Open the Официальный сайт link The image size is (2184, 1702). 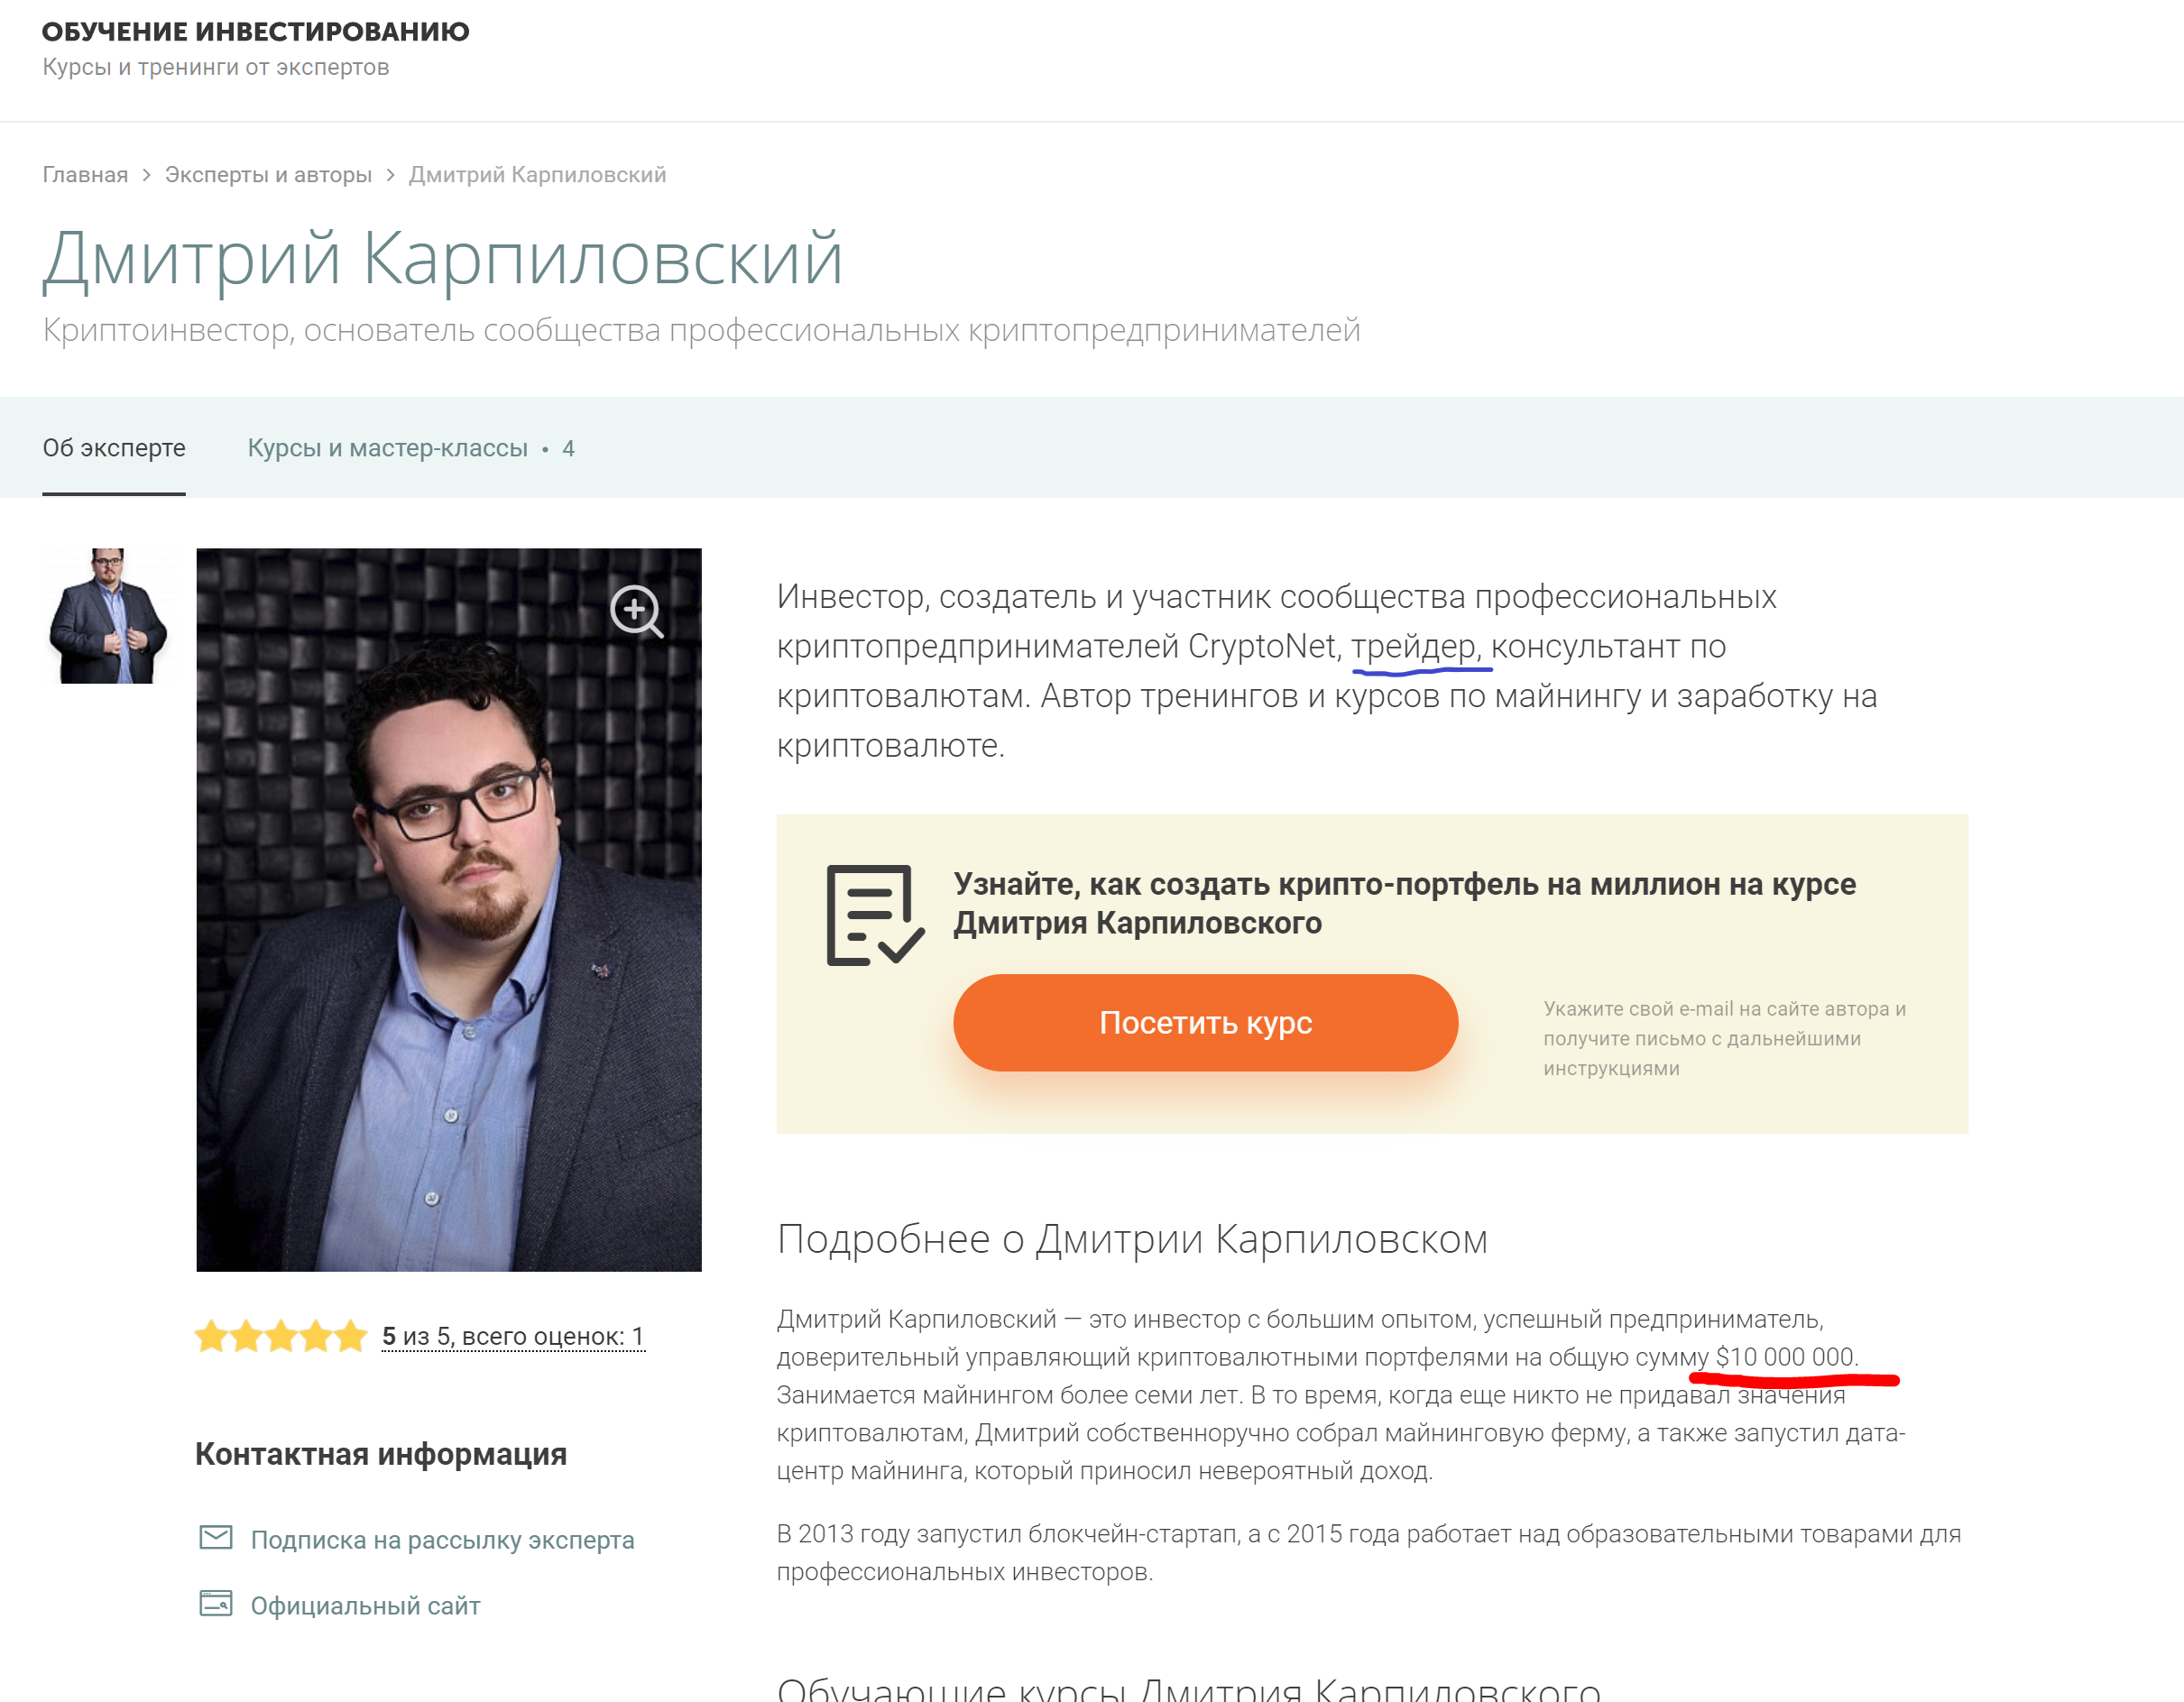click(365, 1606)
